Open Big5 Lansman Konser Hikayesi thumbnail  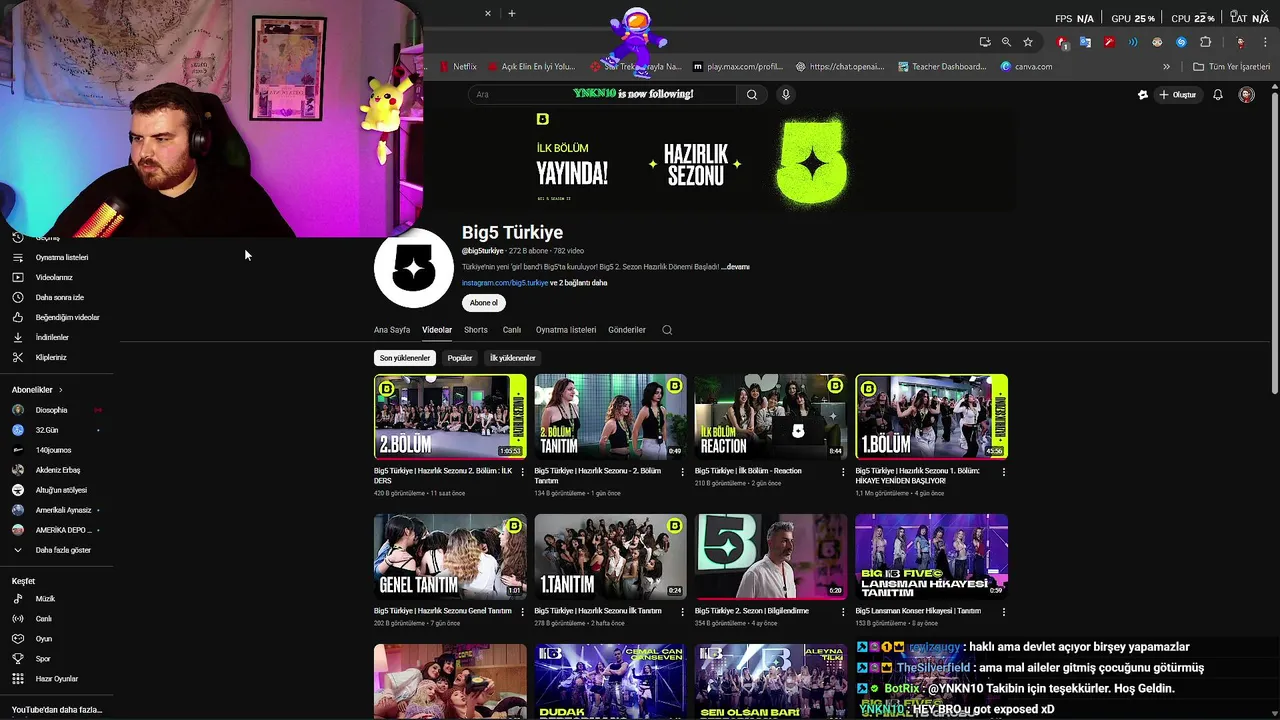(x=931, y=557)
